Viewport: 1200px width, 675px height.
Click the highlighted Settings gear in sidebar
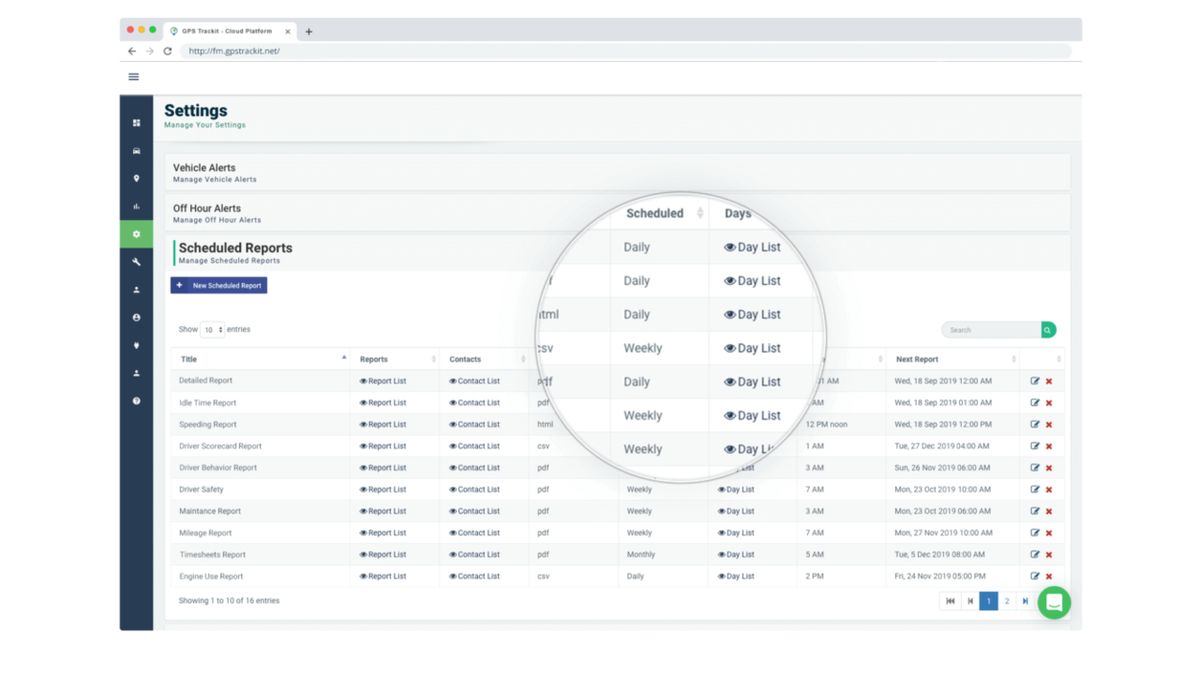click(135, 233)
